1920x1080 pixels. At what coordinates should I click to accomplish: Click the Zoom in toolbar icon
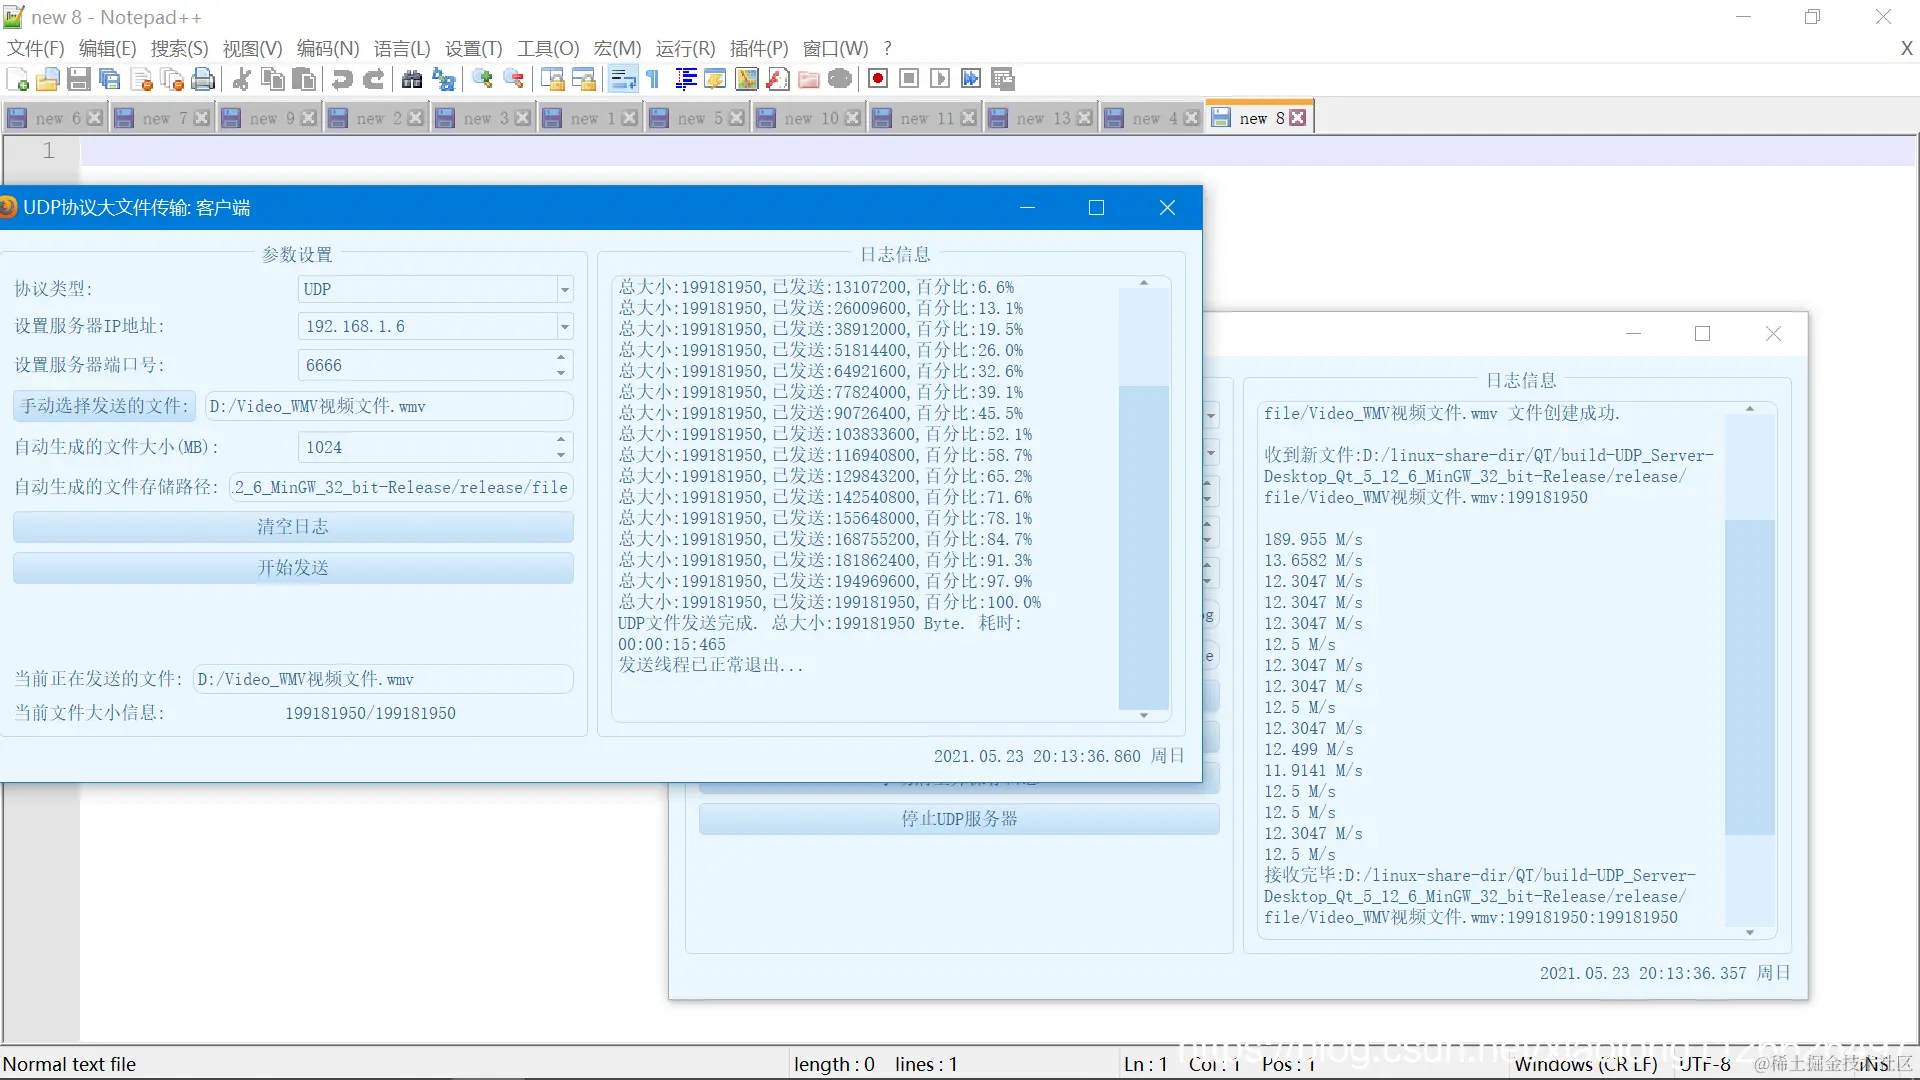pos(482,79)
